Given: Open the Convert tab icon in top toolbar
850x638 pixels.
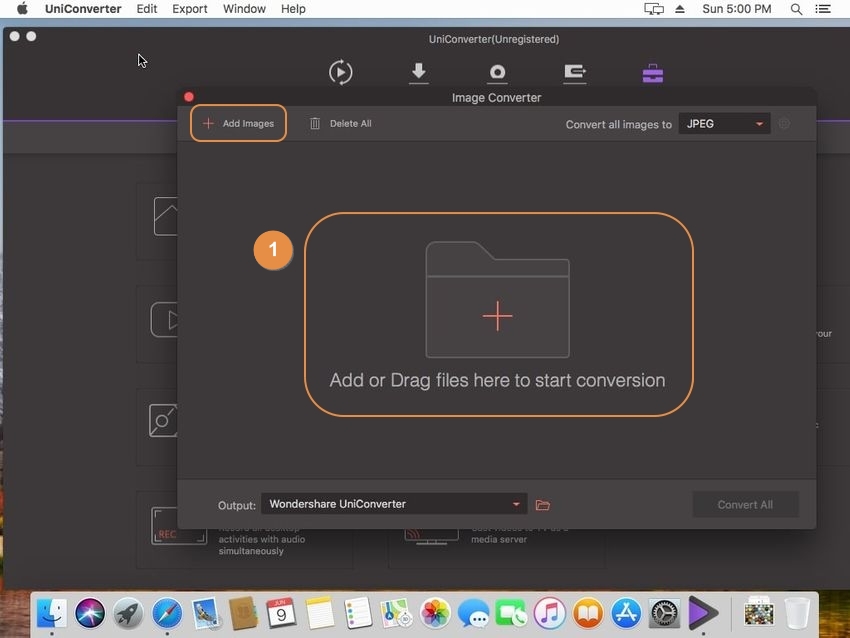Looking at the screenshot, I should tap(340, 72).
